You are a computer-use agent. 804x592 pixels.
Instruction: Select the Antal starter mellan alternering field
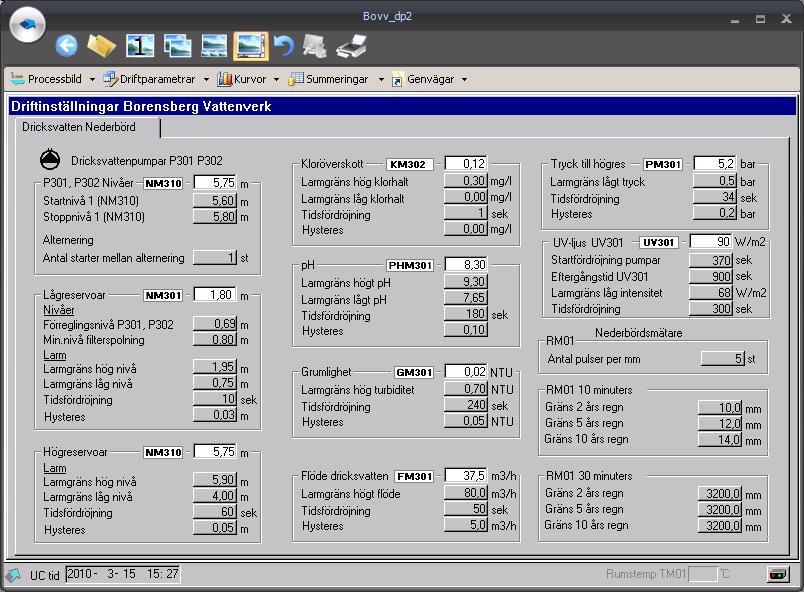[214, 257]
